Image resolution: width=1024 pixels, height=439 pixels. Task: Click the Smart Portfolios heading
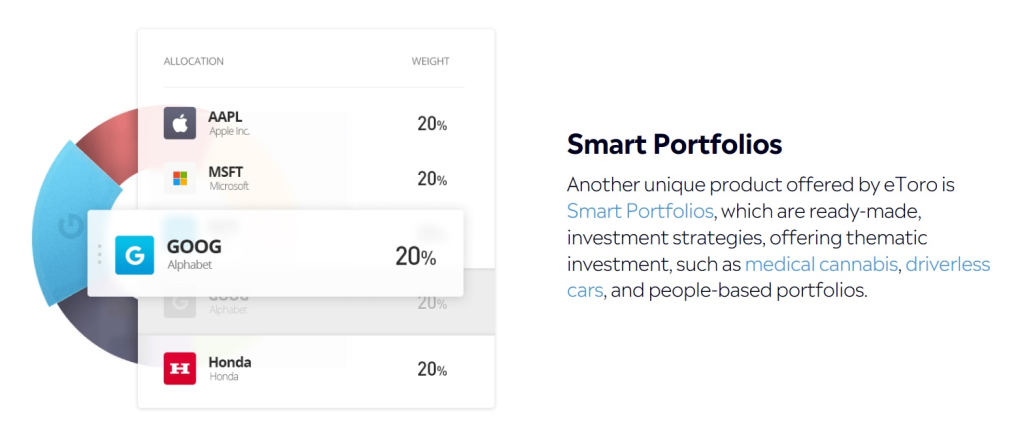tap(675, 144)
